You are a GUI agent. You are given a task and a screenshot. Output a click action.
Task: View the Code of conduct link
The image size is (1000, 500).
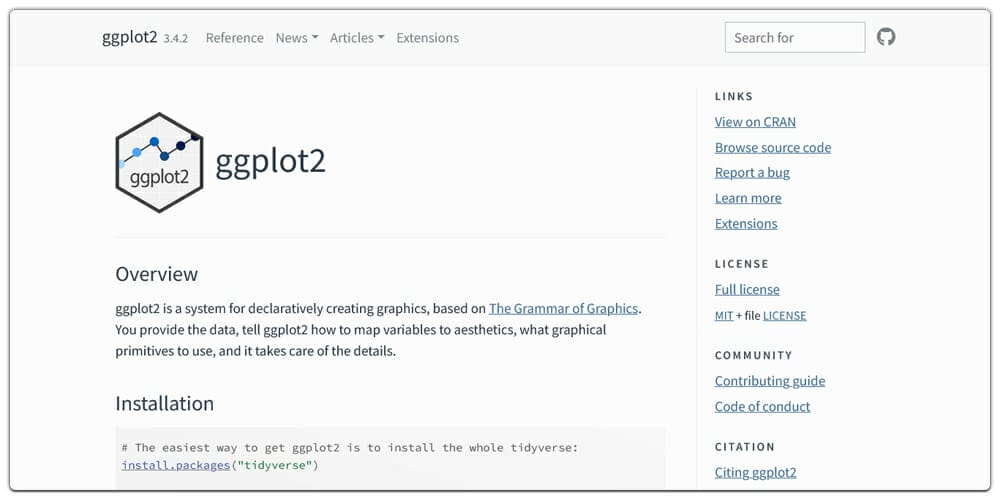point(762,406)
